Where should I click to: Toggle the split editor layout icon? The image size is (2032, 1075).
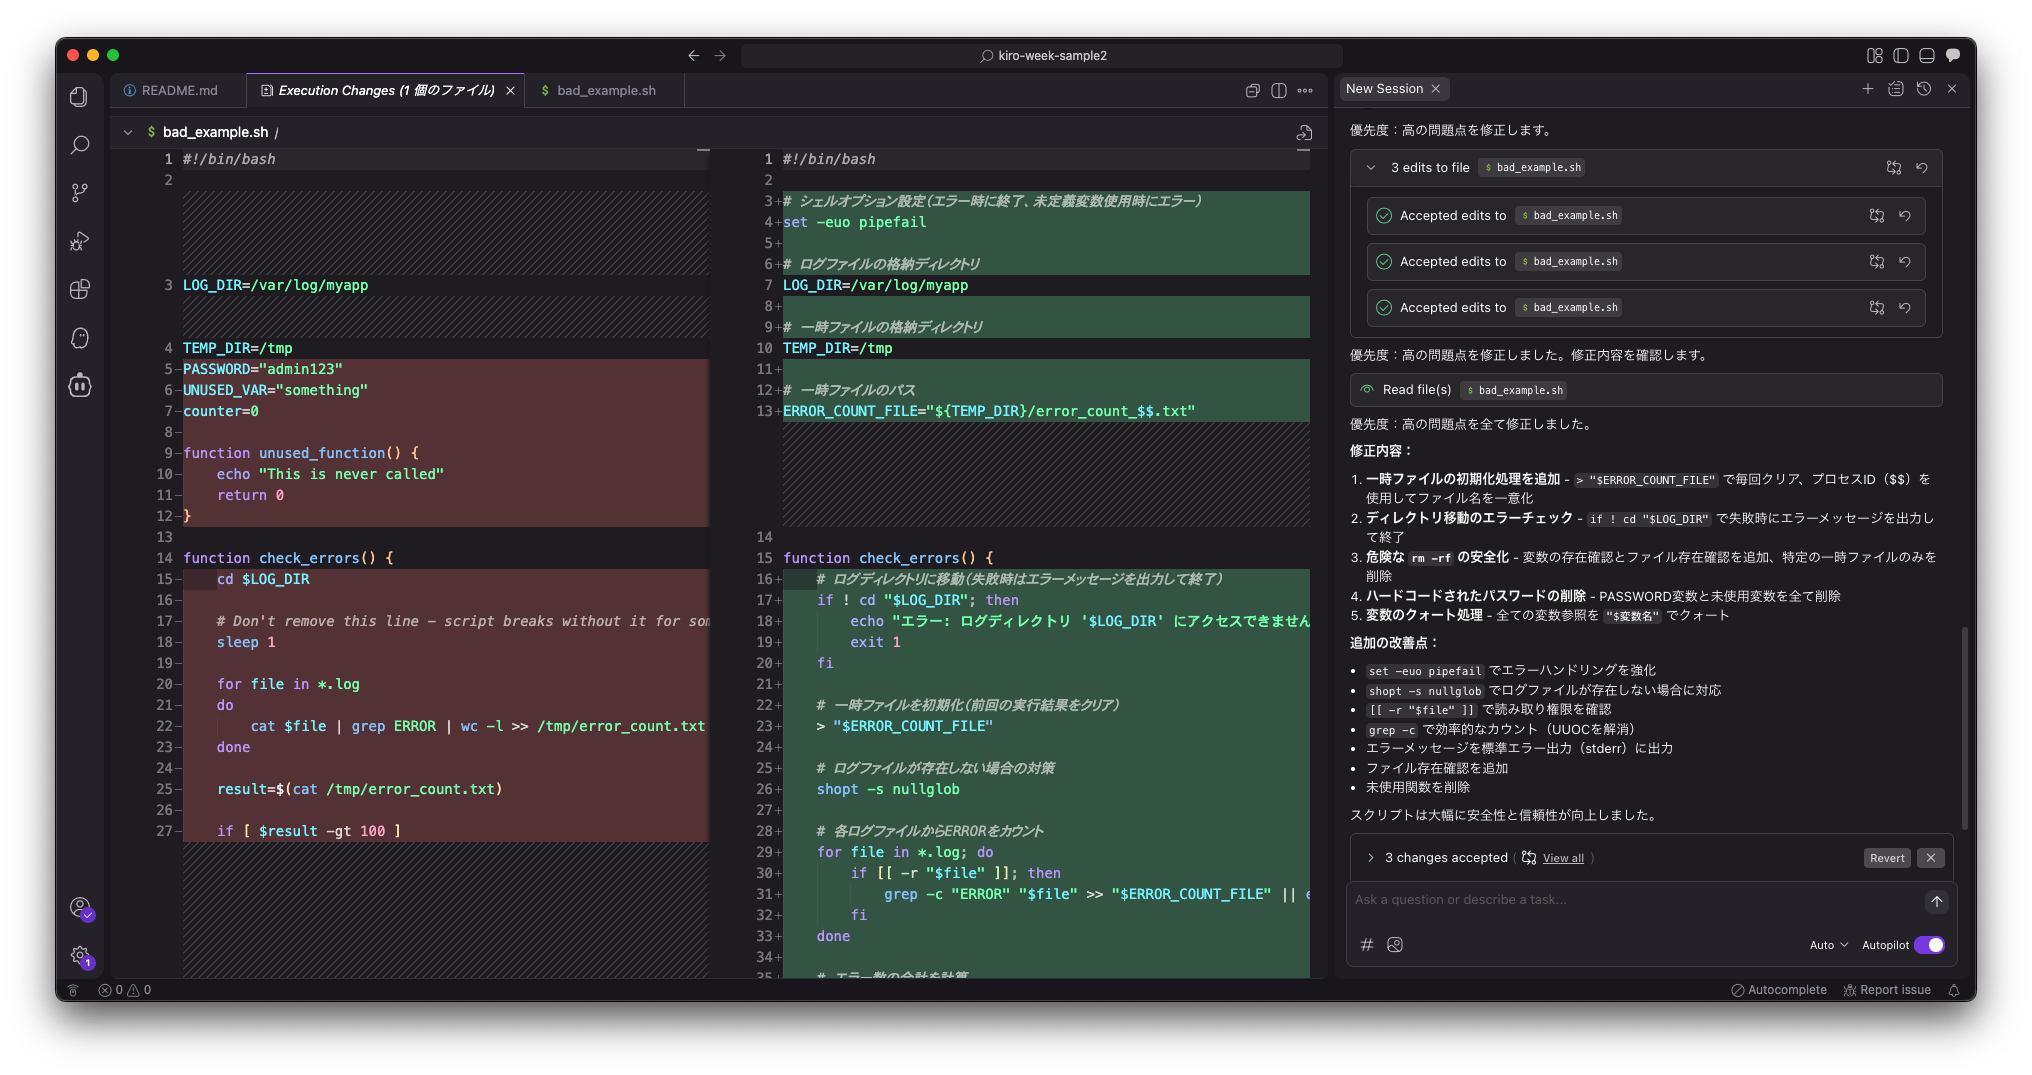pyautogui.click(x=1278, y=91)
